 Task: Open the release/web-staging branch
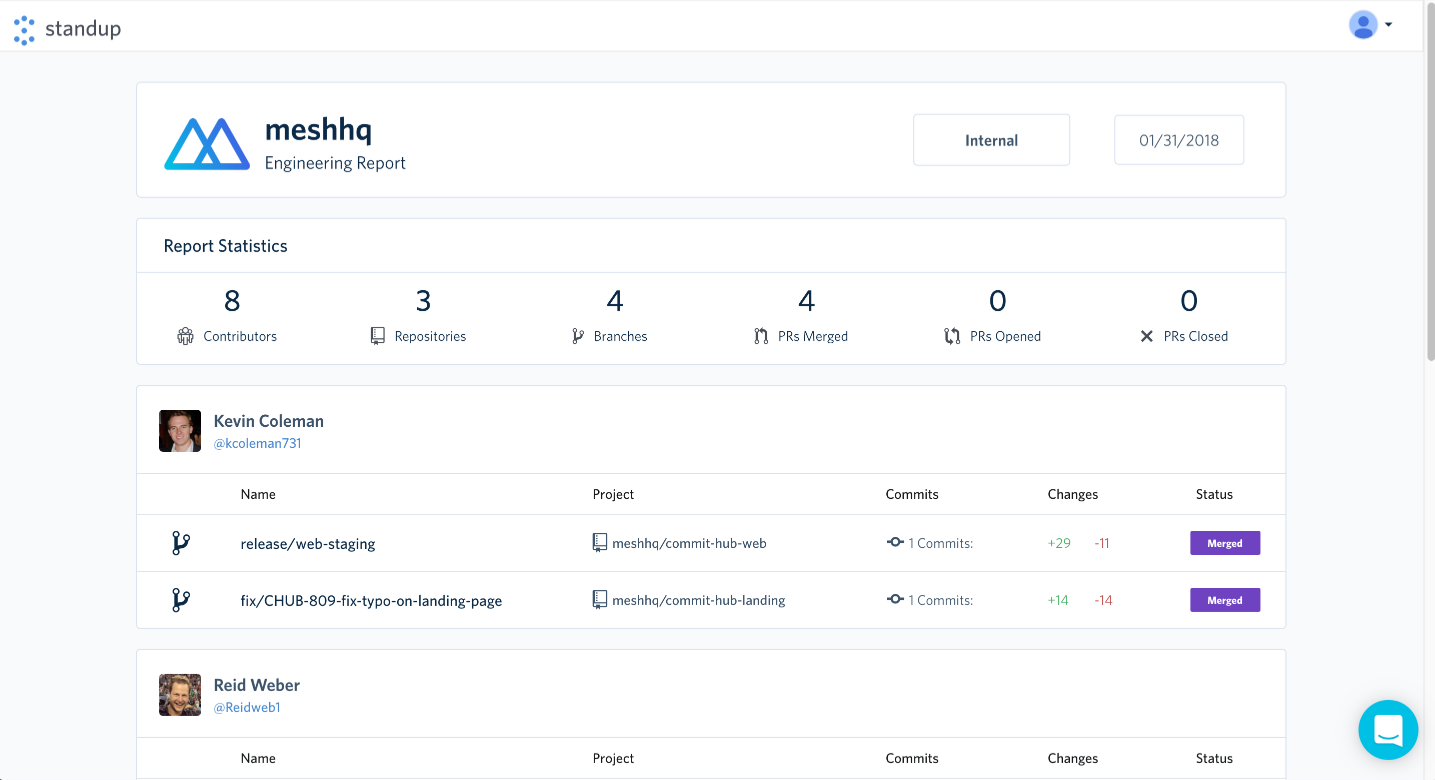[x=308, y=544]
